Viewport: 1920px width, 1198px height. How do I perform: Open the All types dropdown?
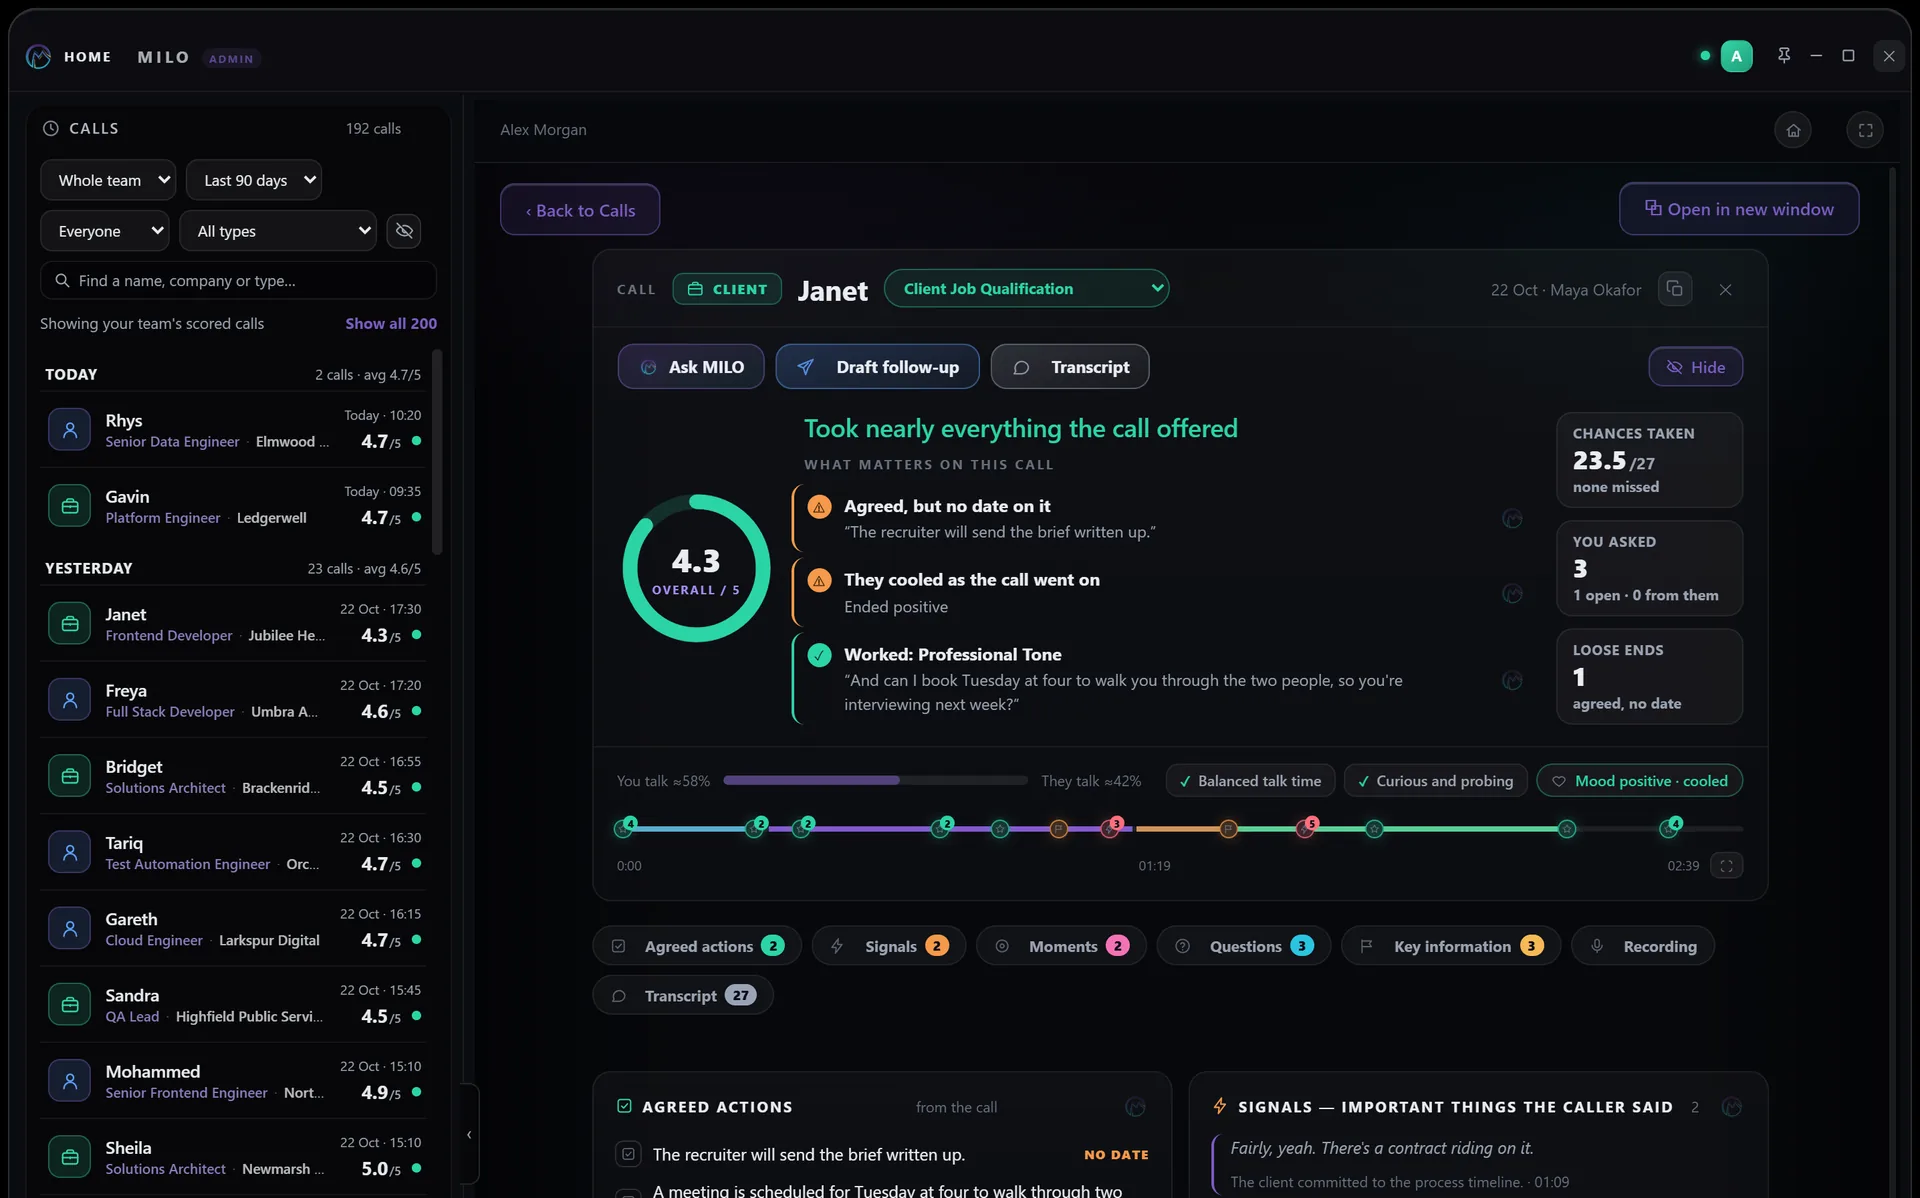coord(278,231)
